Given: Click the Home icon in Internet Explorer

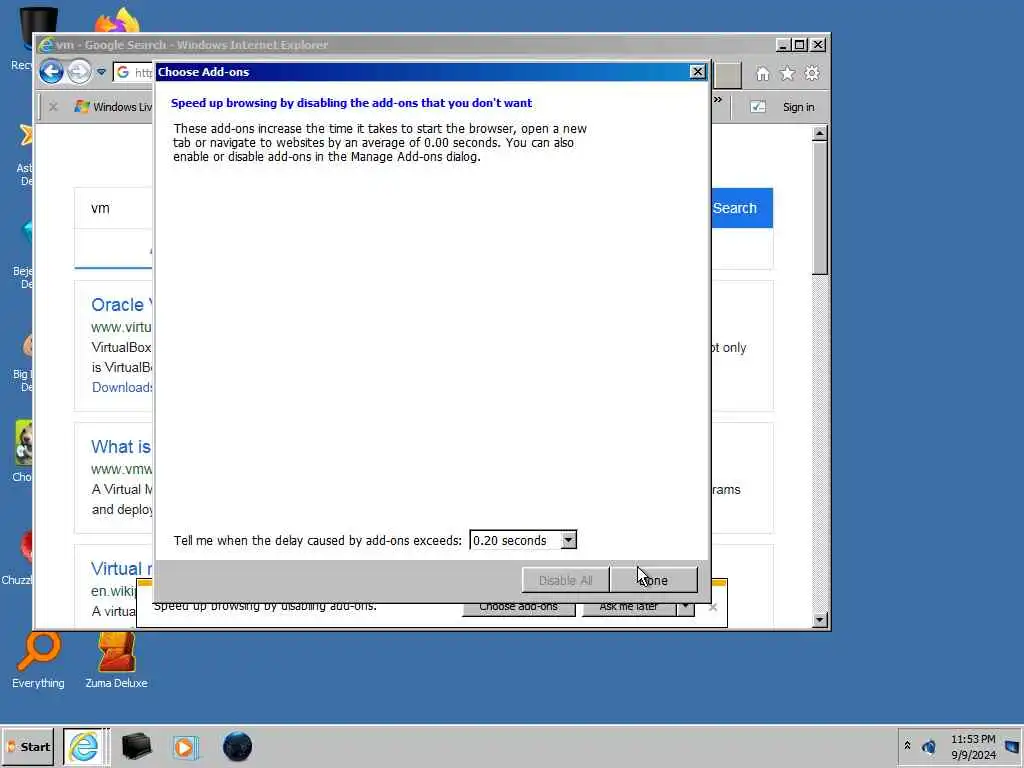Looking at the screenshot, I should (762, 74).
